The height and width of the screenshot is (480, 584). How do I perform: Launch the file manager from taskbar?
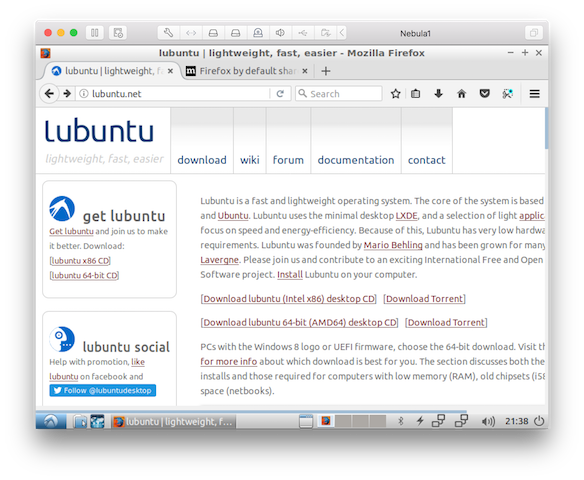(x=80, y=421)
